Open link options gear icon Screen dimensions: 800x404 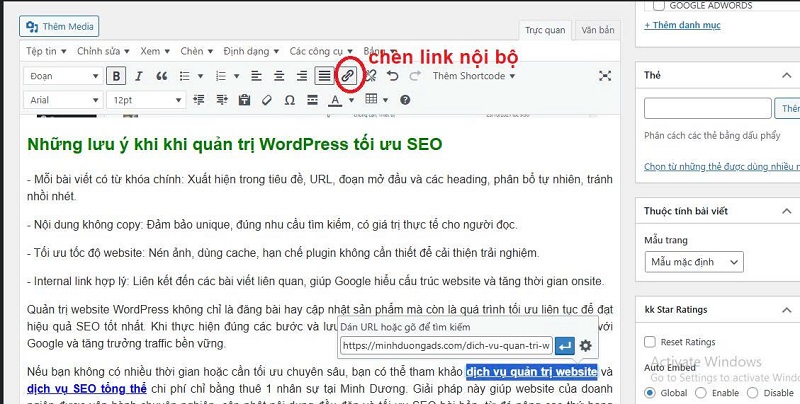click(586, 346)
